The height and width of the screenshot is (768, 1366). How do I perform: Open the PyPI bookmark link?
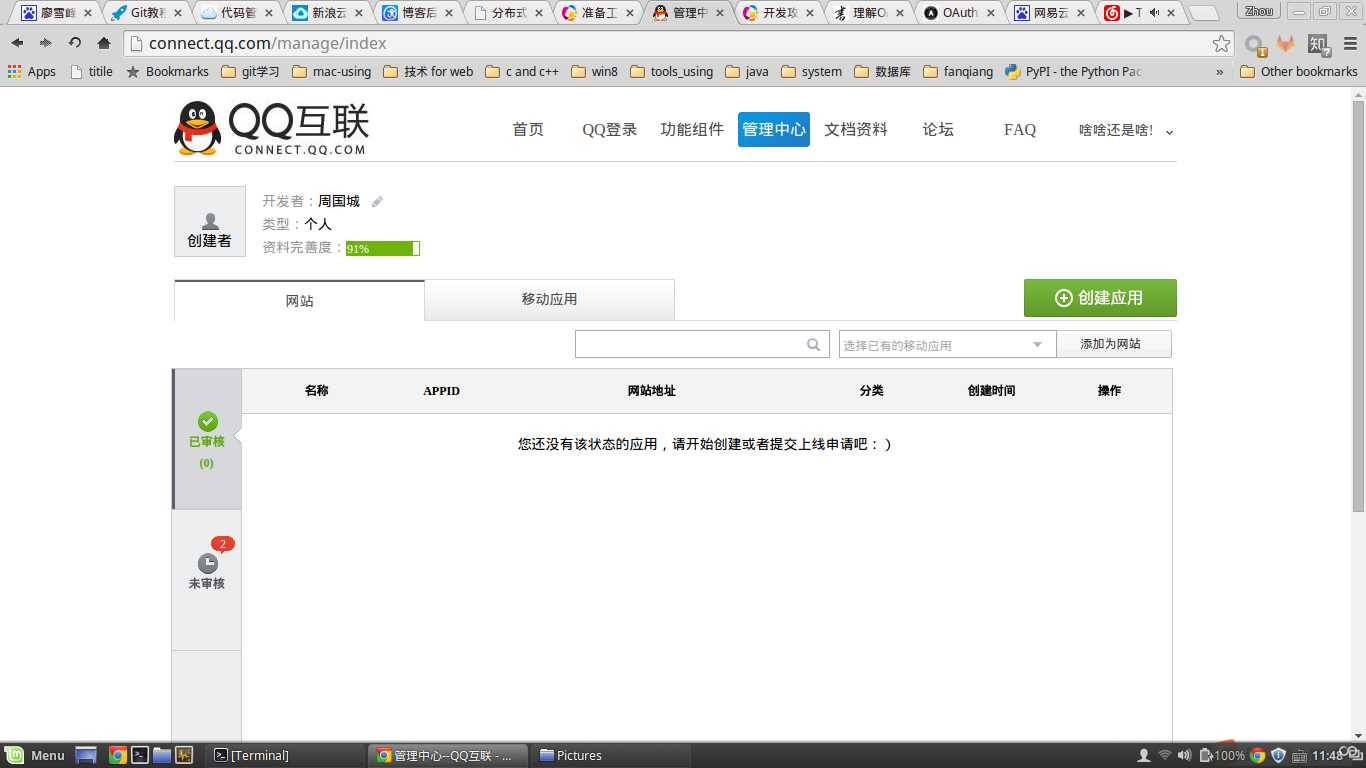tap(1073, 71)
